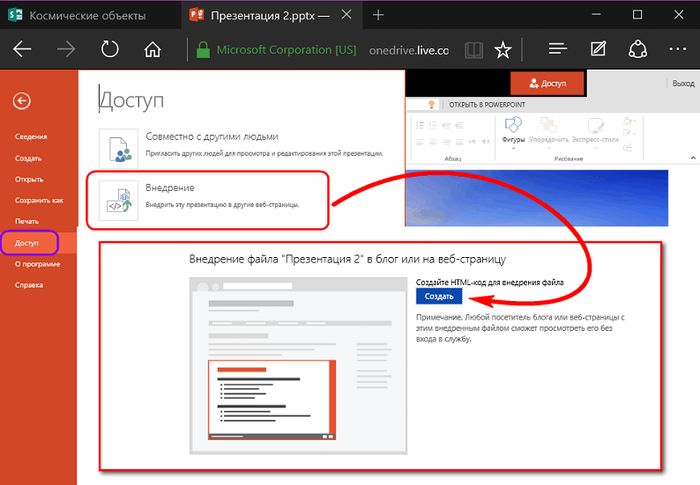
Task: Select Сведения in the left menu
Action: pyautogui.click(x=30, y=136)
